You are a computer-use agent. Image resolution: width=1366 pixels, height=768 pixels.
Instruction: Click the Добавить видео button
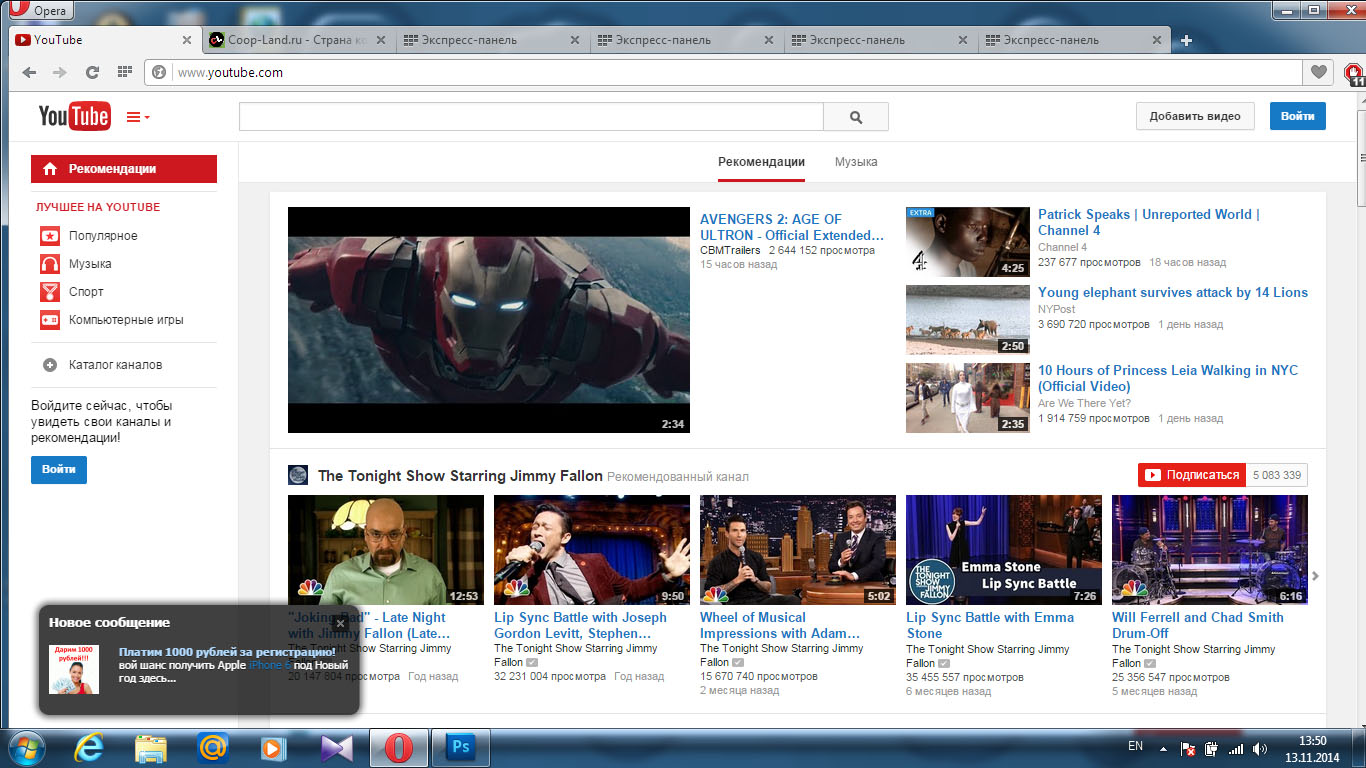pos(1195,116)
